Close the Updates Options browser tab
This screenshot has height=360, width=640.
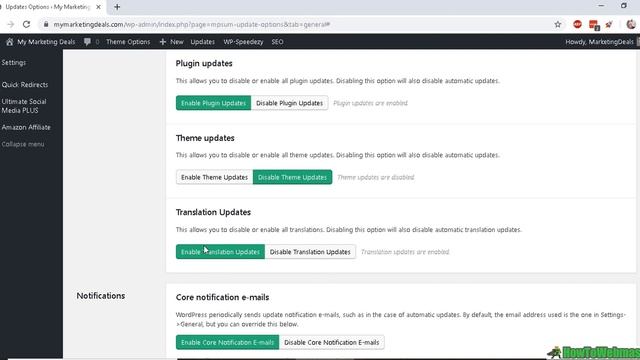tap(98, 7)
